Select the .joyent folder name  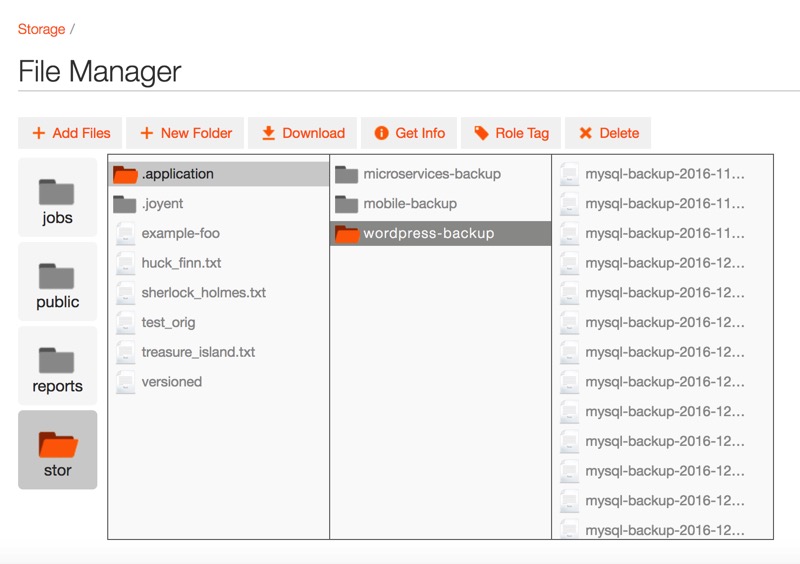pos(162,204)
